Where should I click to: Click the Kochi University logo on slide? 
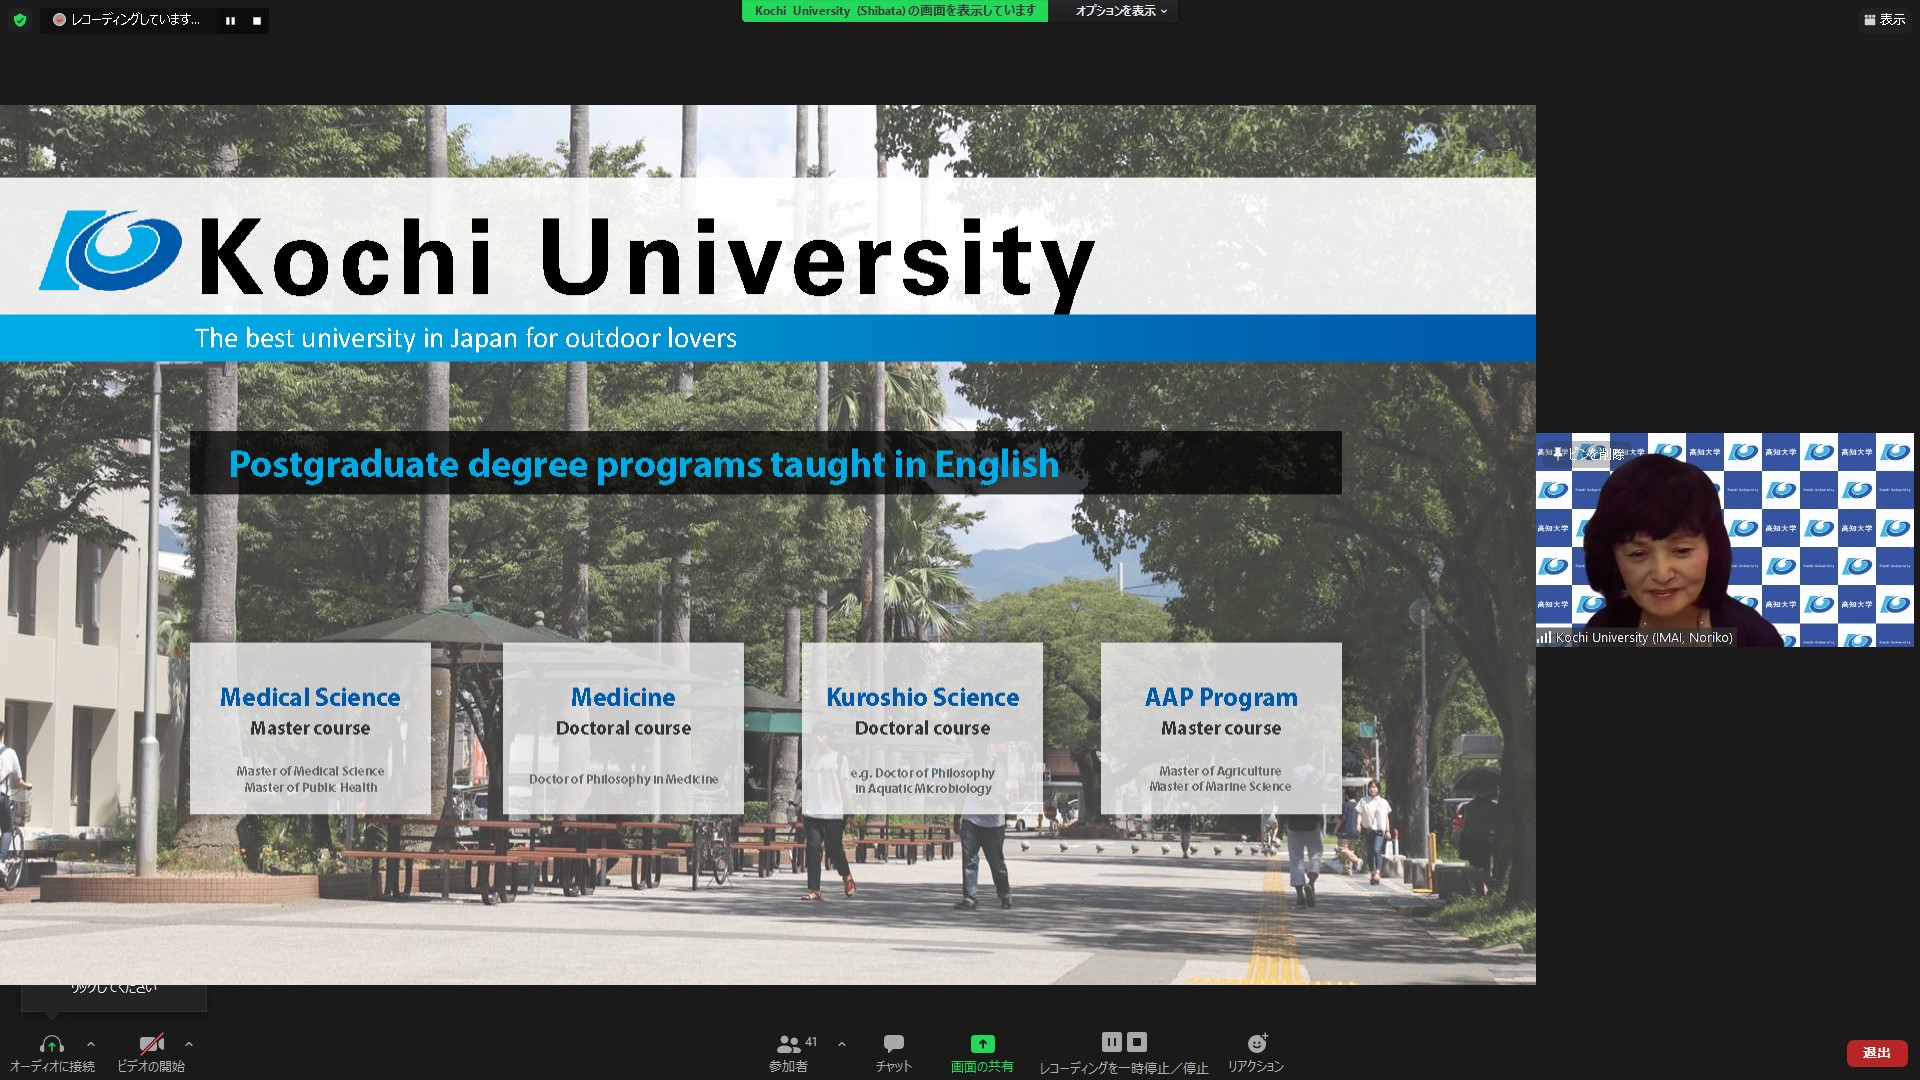pos(110,251)
